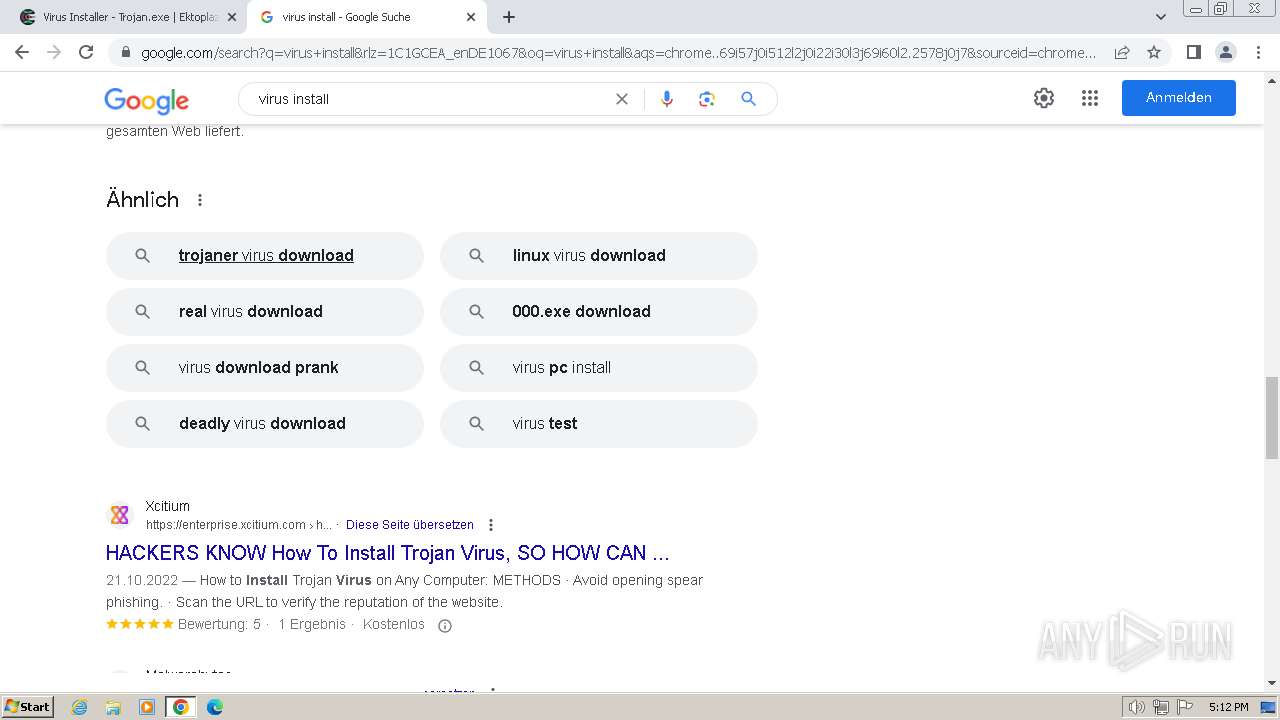This screenshot has height=720, width=1280.
Task: Search for trojaner virus download
Action: pos(265,256)
